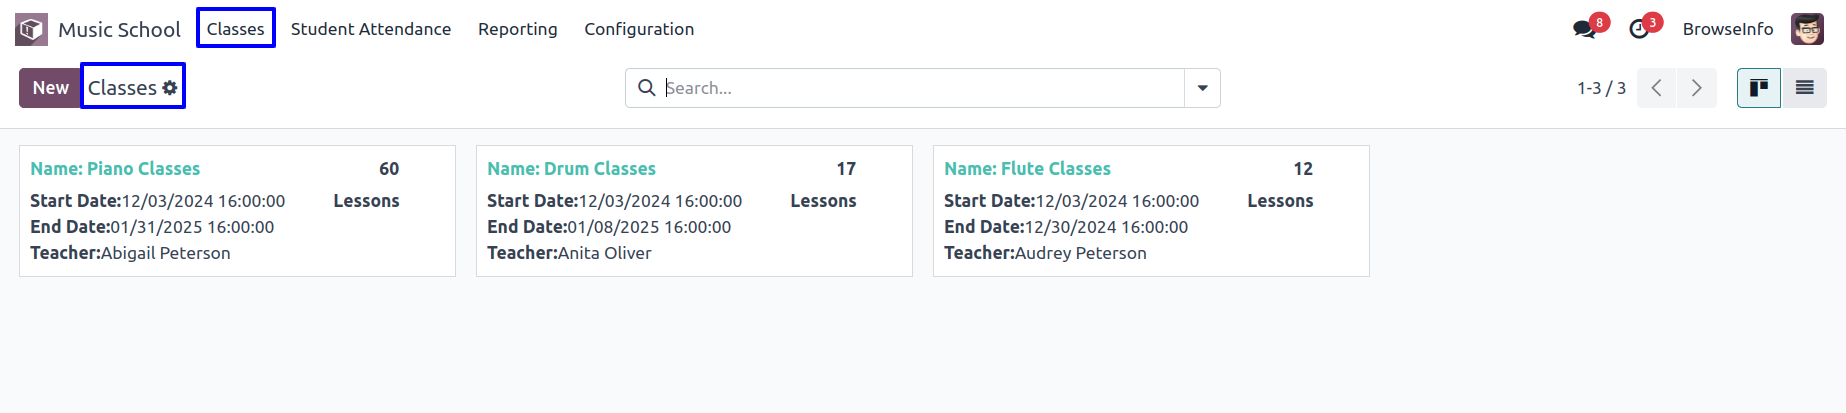The width and height of the screenshot is (1846, 413).
Task: Expand the search filter options dropdown
Action: pyautogui.click(x=1202, y=88)
